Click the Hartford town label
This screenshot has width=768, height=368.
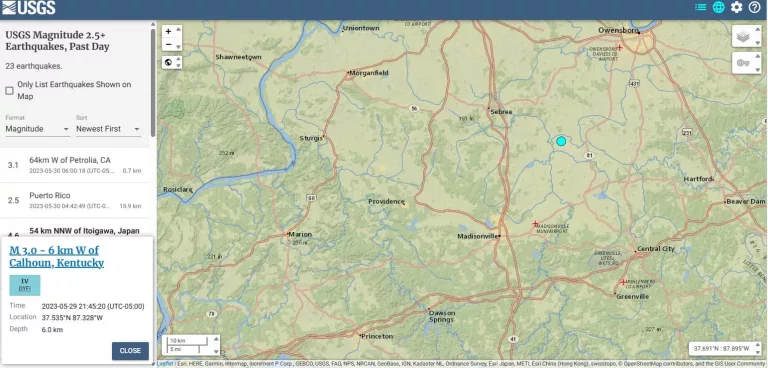tap(698, 179)
